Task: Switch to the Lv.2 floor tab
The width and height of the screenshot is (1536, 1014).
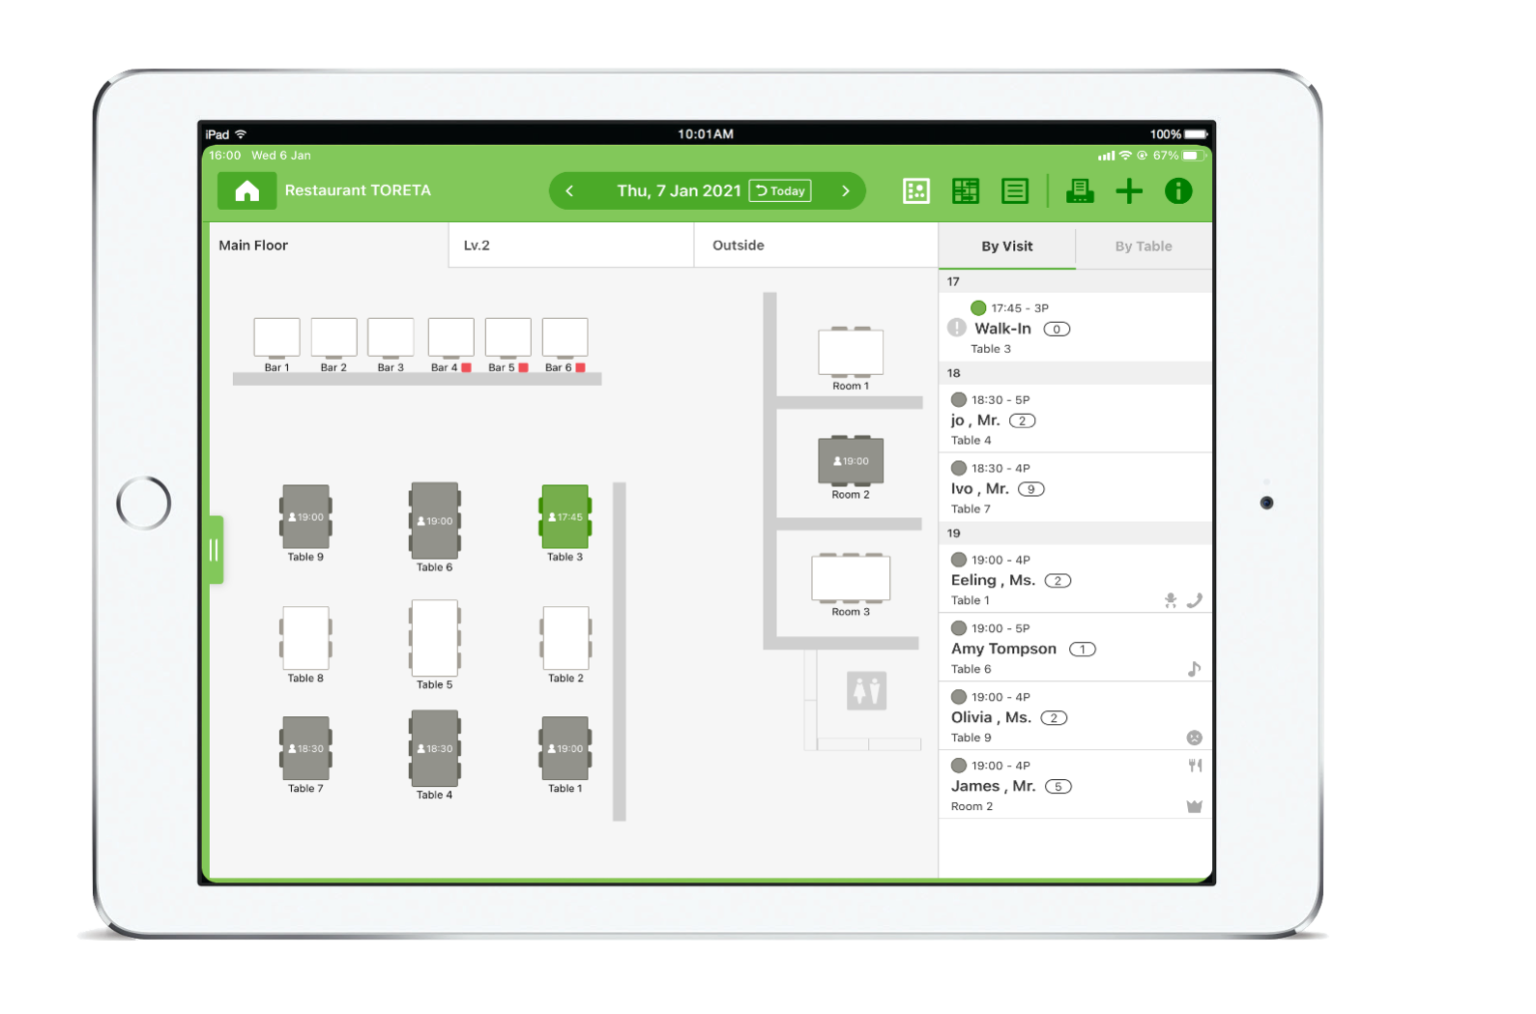Action: (570, 244)
